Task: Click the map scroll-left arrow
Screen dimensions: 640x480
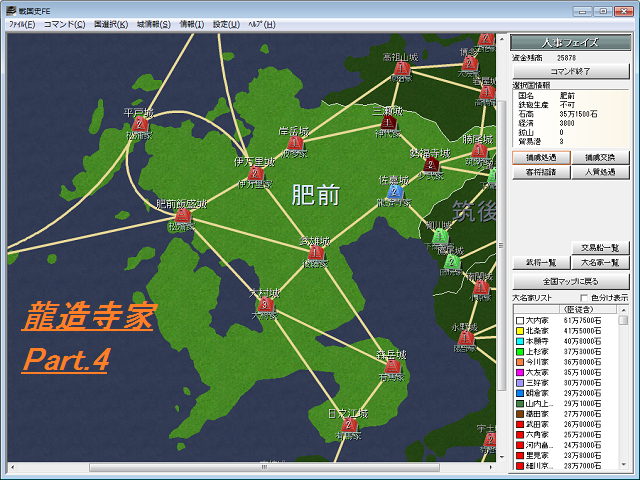Action: (13, 467)
